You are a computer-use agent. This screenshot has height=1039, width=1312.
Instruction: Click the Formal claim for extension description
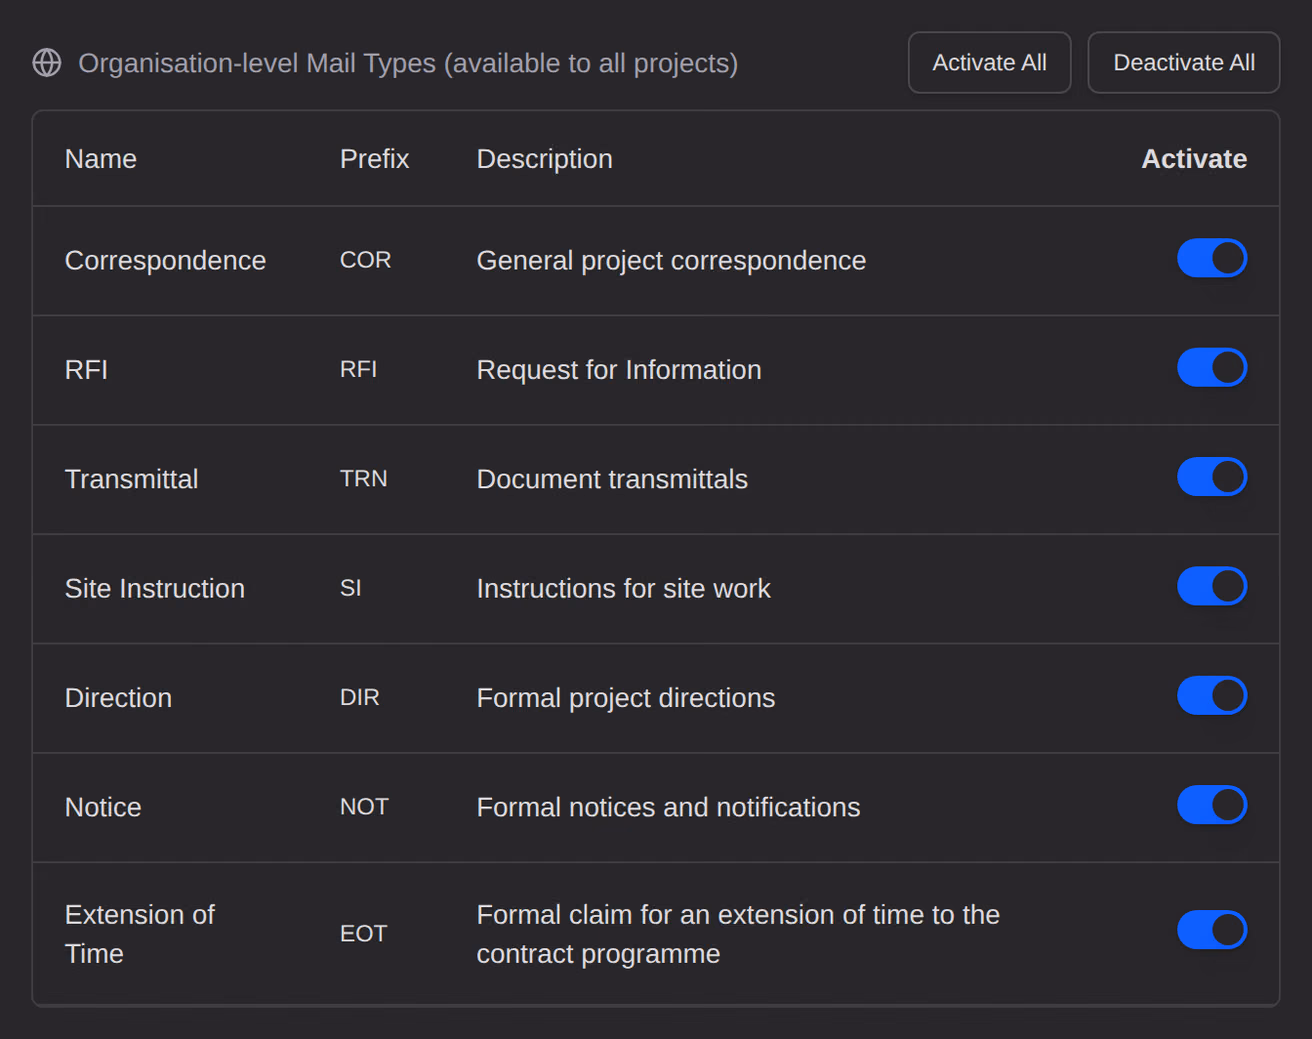(x=738, y=934)
